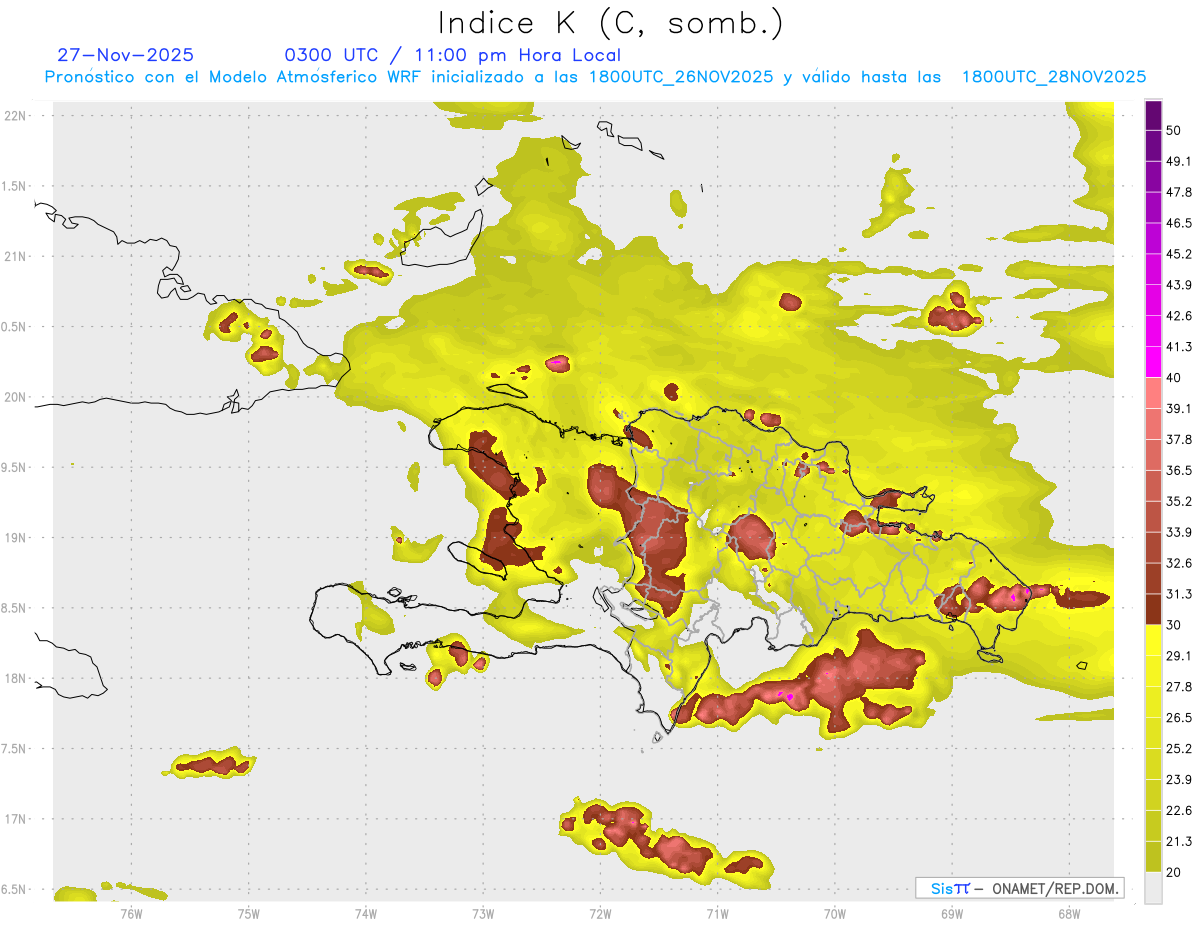Screen dimensions: 1200x927
Task: Click the legend value "32.6"
Action: click(x=1178, y=563)
